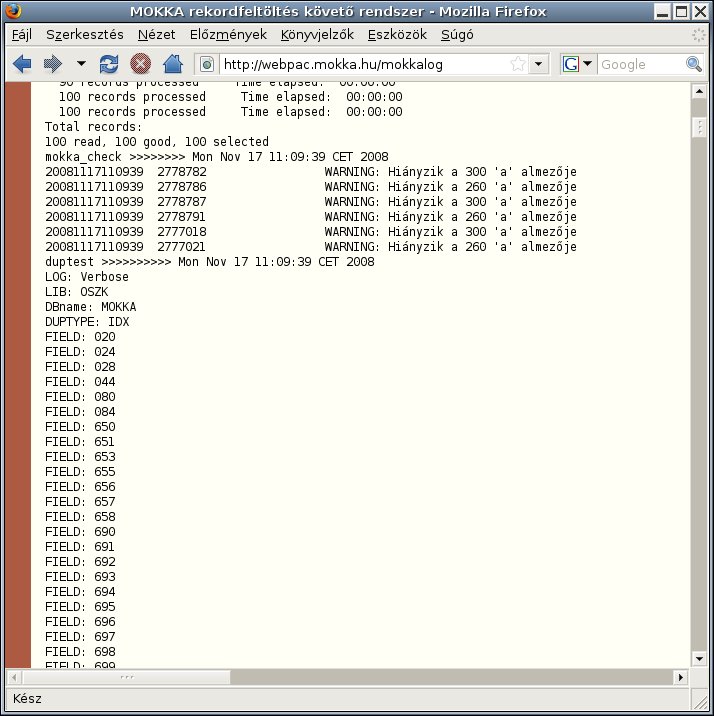Open the Súgó menu
Image resolution: width=714 pixels, height=716 pixels.
click(458, 34)
